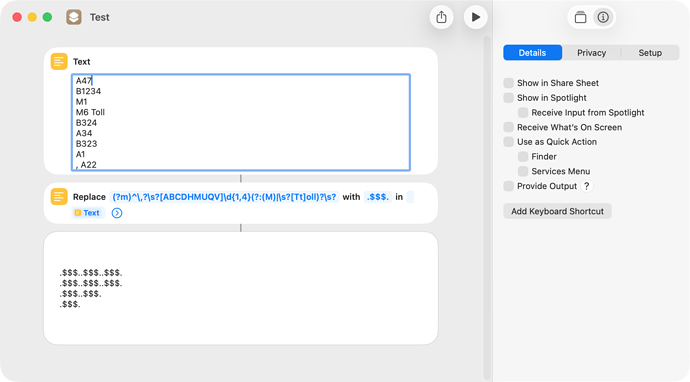Viewport: 690px width, 382px height.
Task: Edit the regex pattern field in Replace
Action: [224, 197]
